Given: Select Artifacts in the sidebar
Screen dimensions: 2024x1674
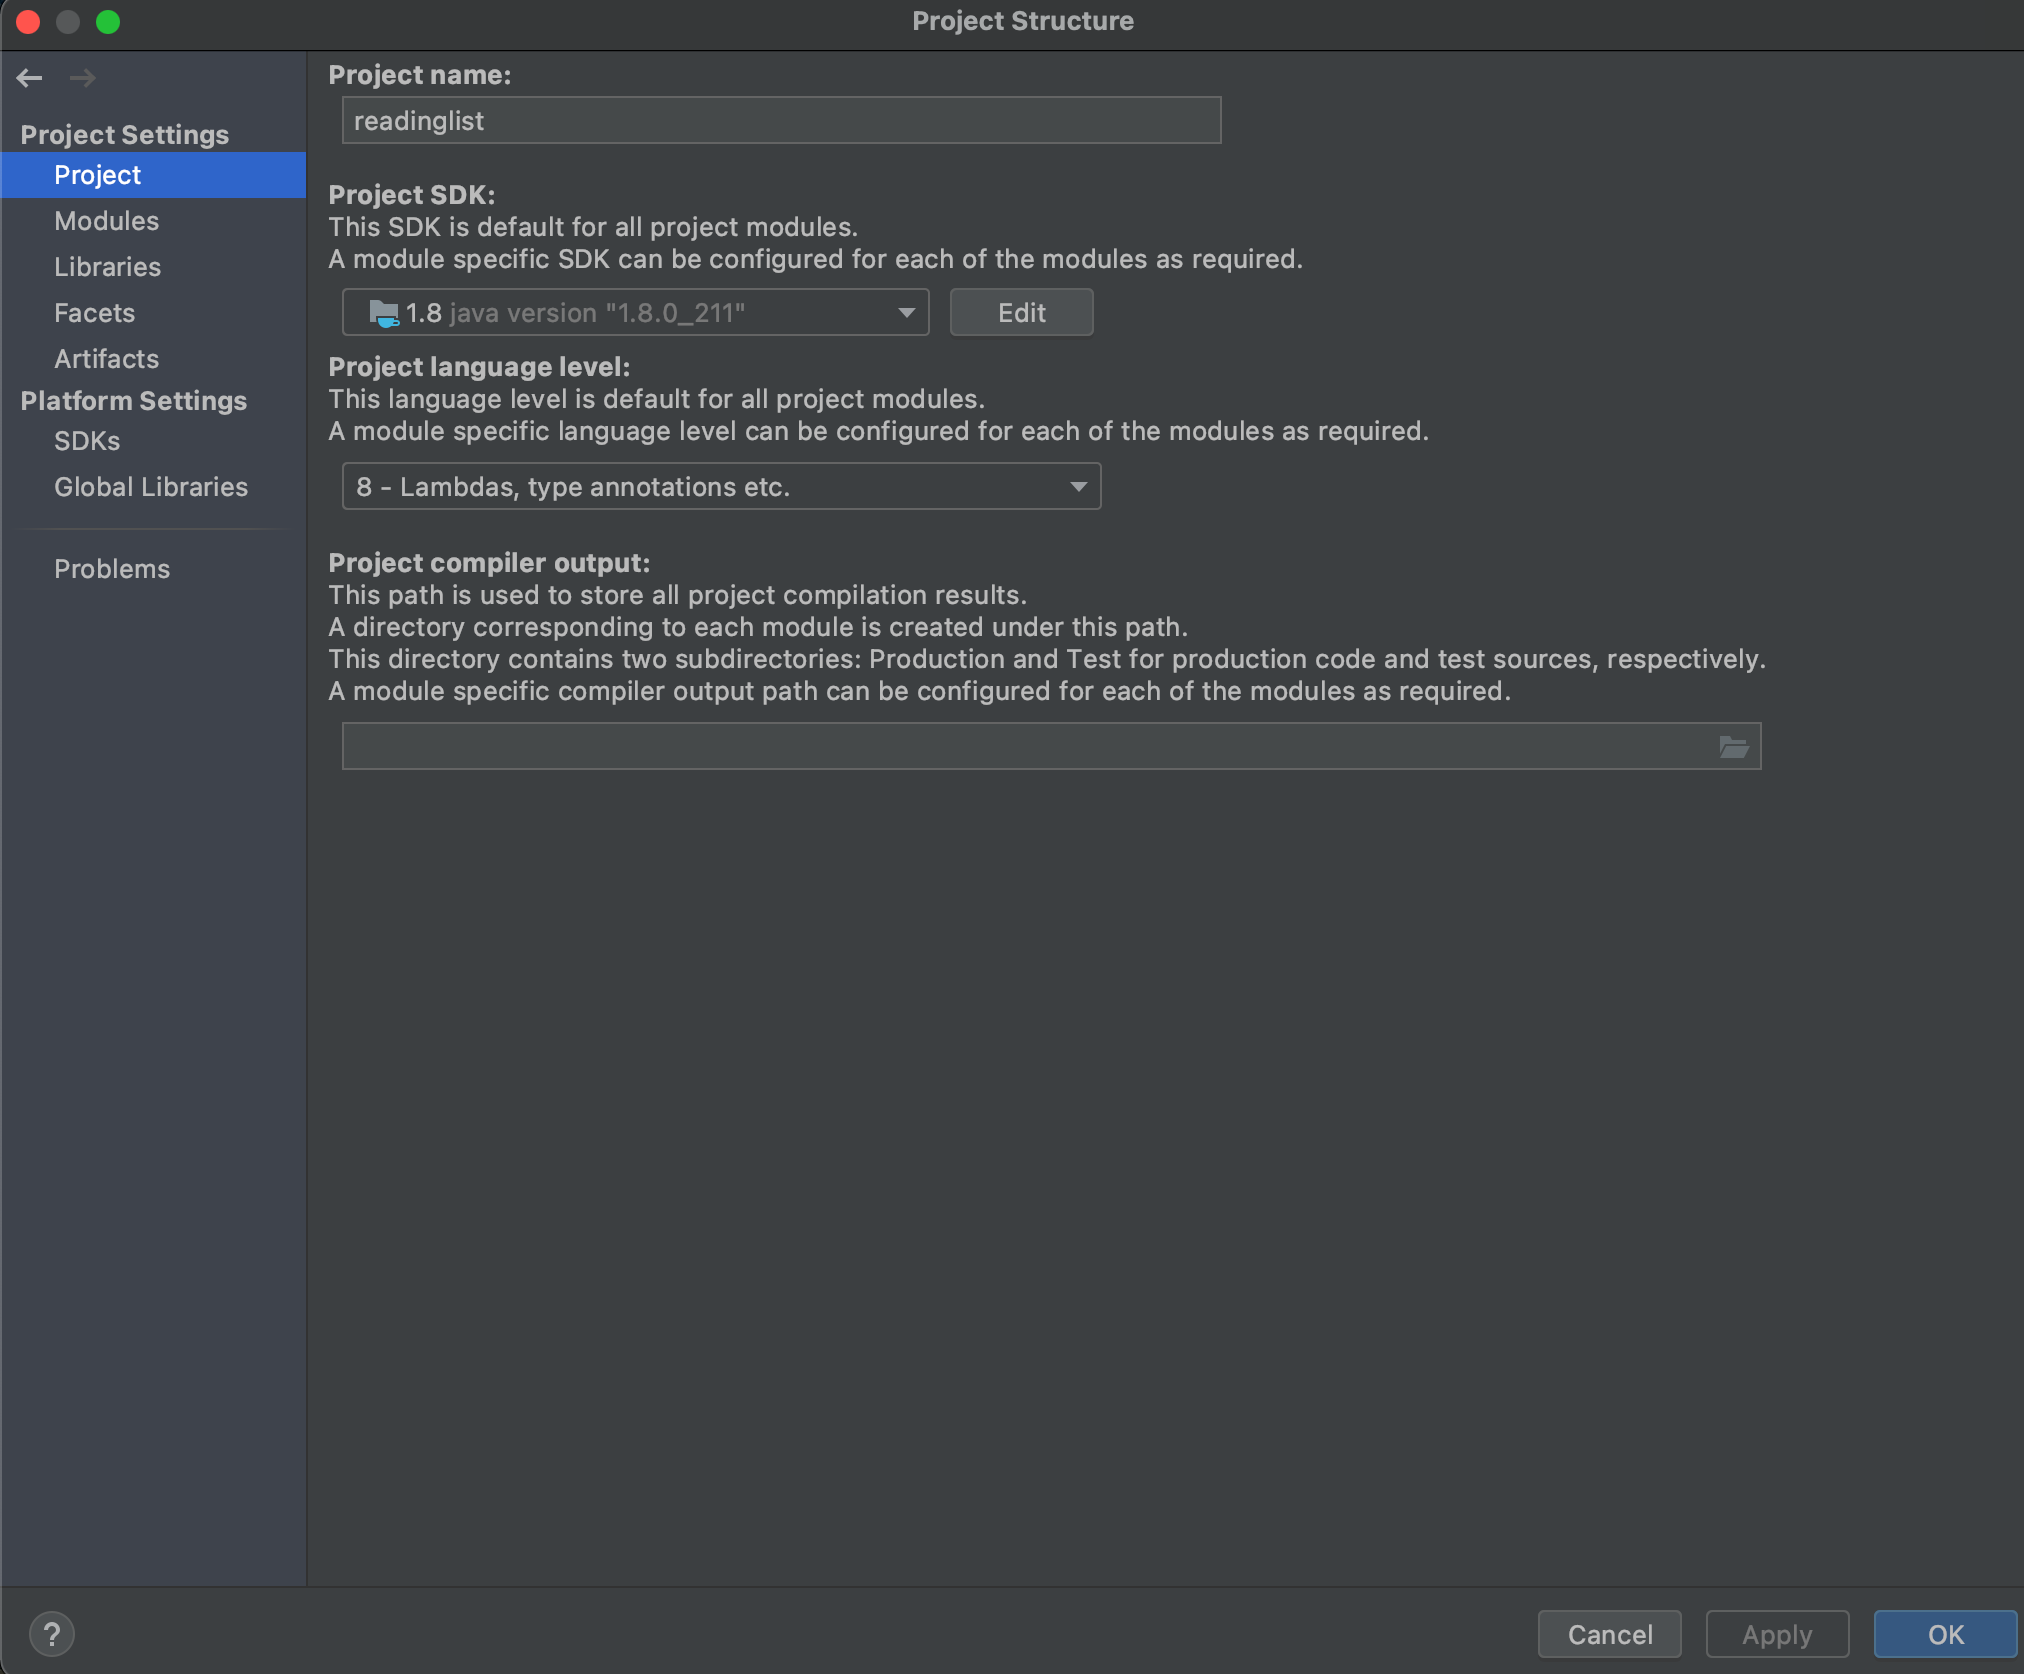Looking at the screenshot, I should pyautogui.click(x=106, y=359).
